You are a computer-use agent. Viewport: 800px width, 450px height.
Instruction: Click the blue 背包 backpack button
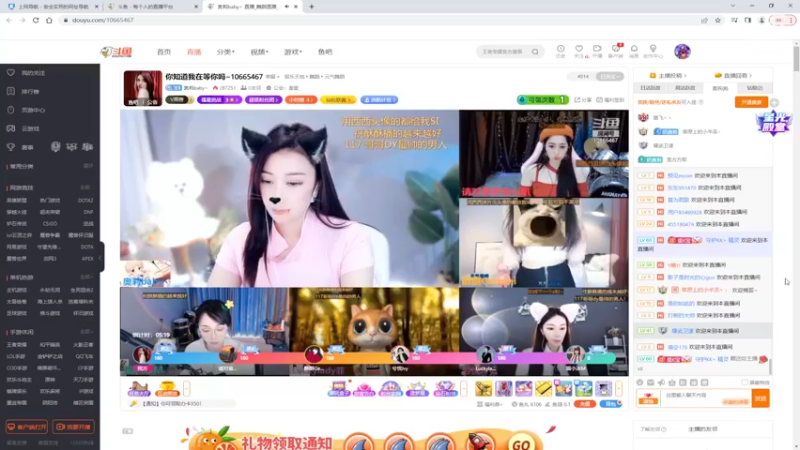point(611,404)
